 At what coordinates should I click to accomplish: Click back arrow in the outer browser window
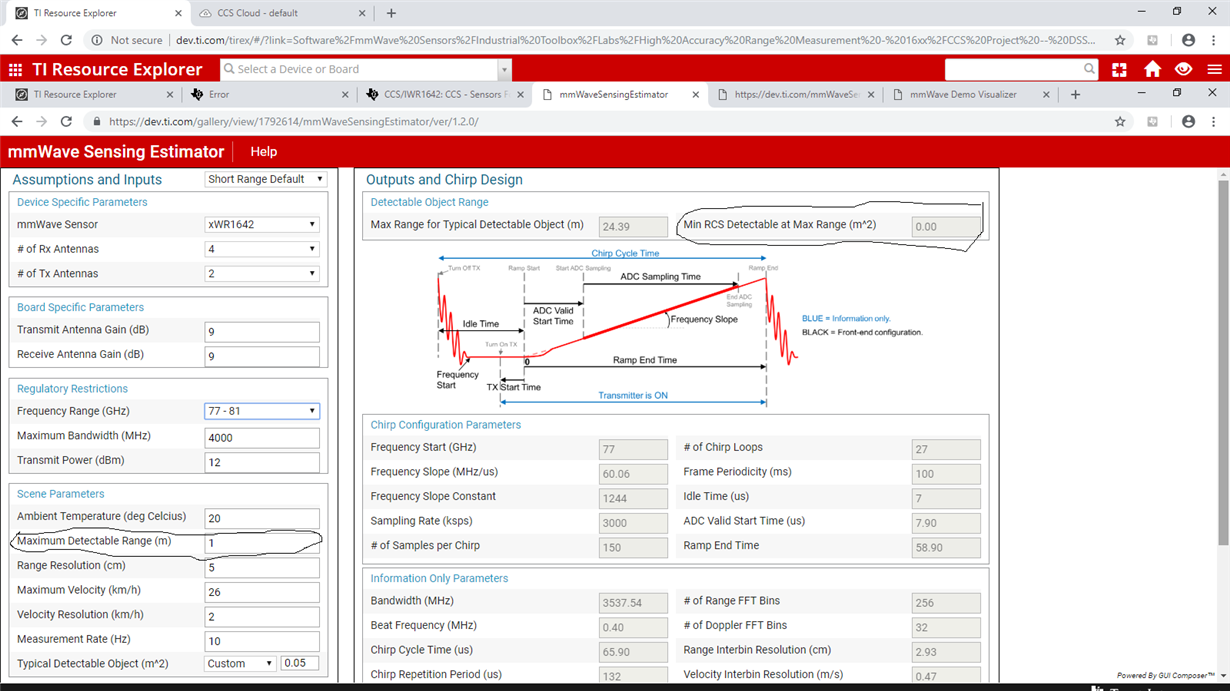16,40
